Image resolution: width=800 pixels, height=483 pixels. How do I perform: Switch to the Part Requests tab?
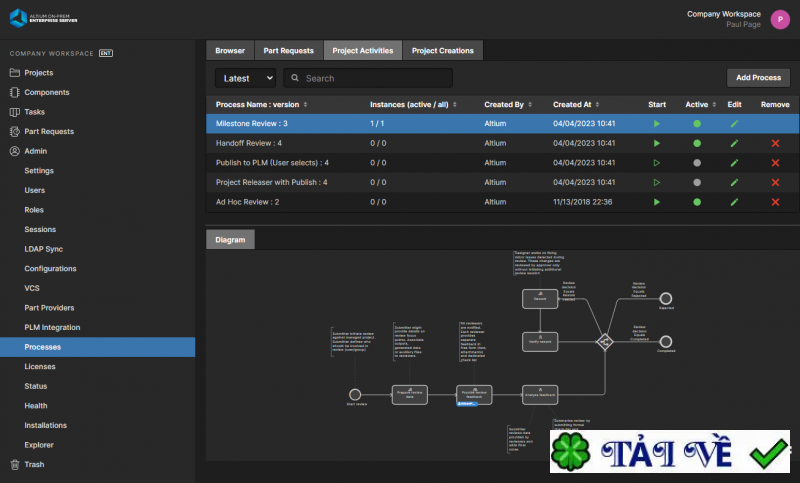pyautogui.click(x=289, y=50)
